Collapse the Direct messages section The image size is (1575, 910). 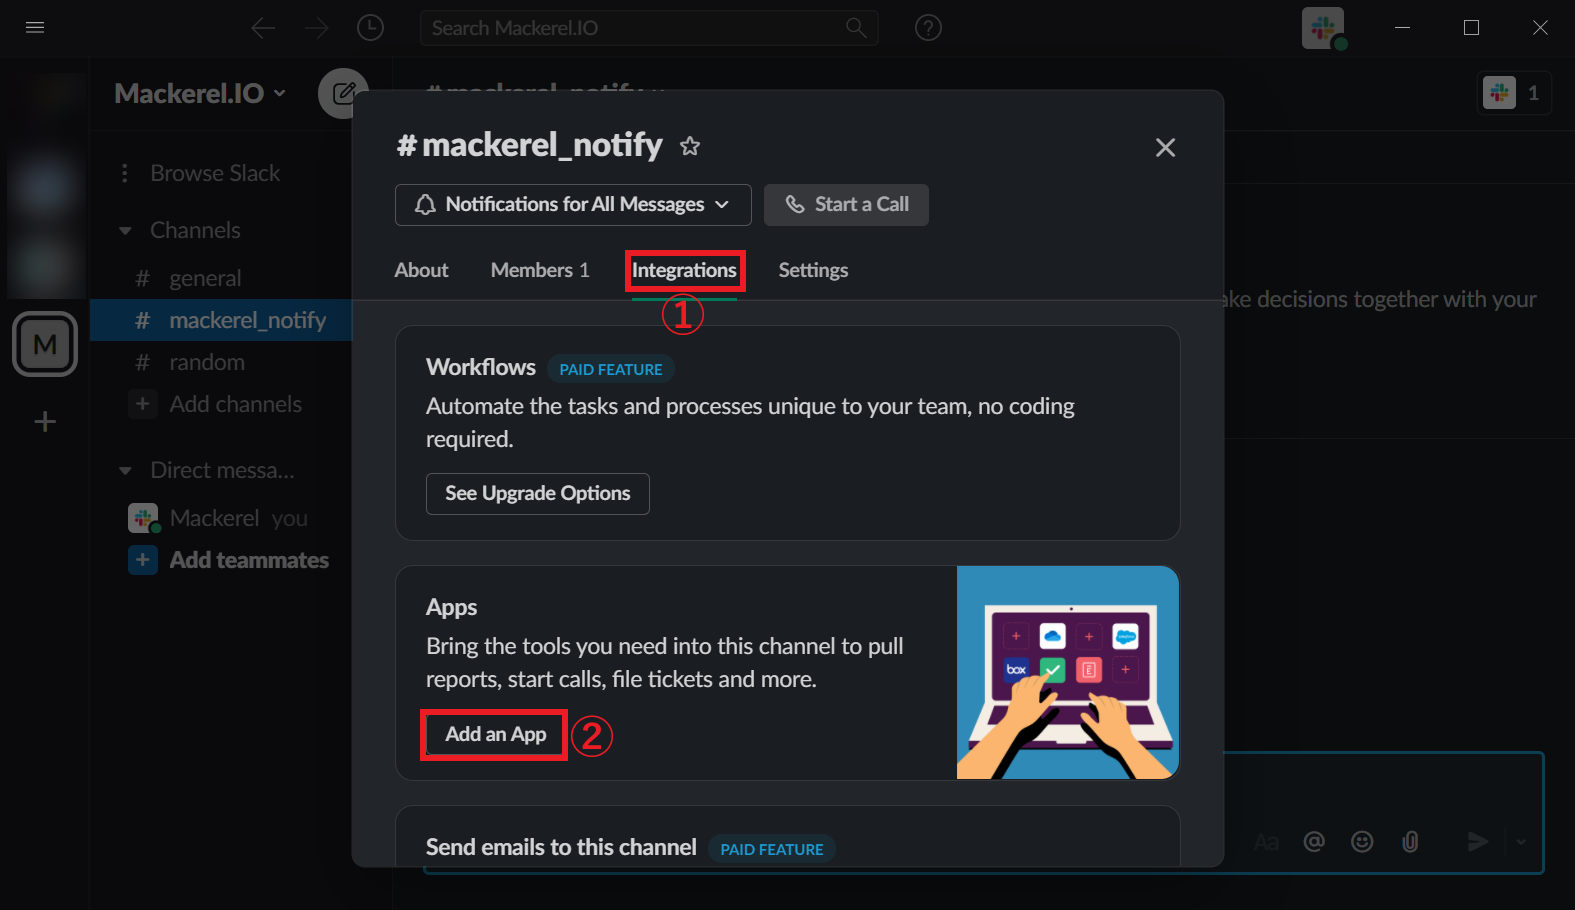124,470
